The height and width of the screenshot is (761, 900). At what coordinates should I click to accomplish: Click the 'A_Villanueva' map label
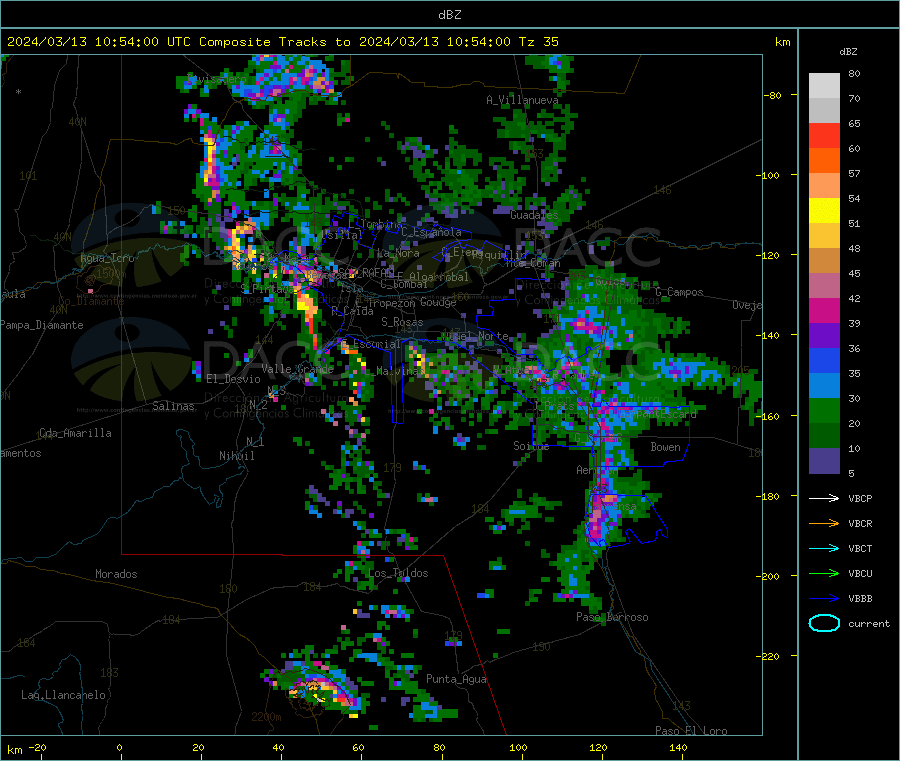522,100
